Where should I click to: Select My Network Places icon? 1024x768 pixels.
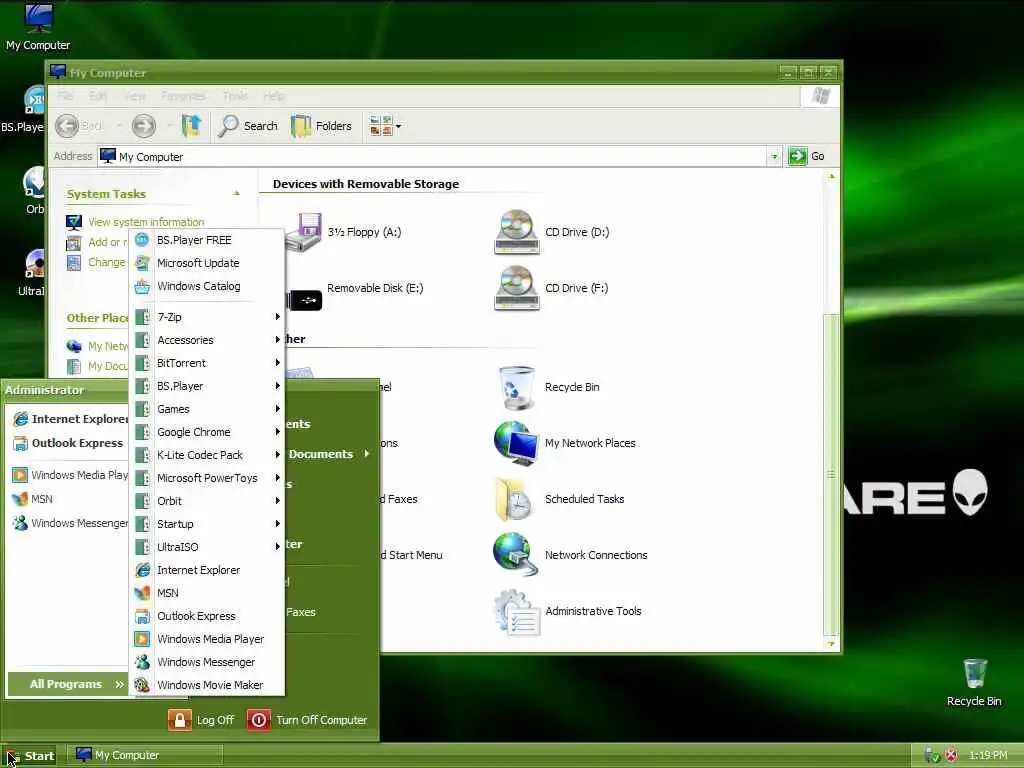coord(565,443)
